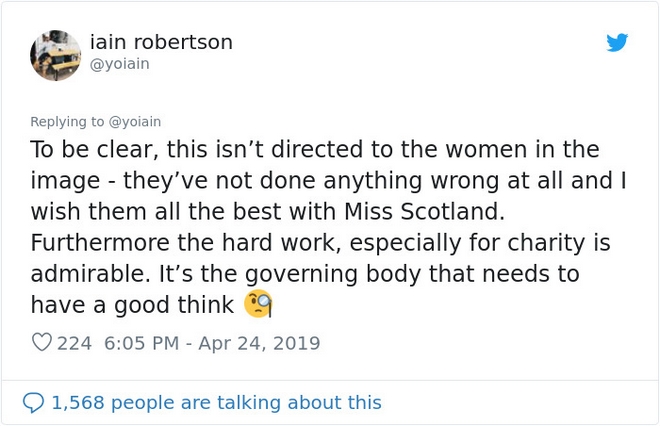
Task: Like the tweet with the heart icon
Action: coord(41,343)
